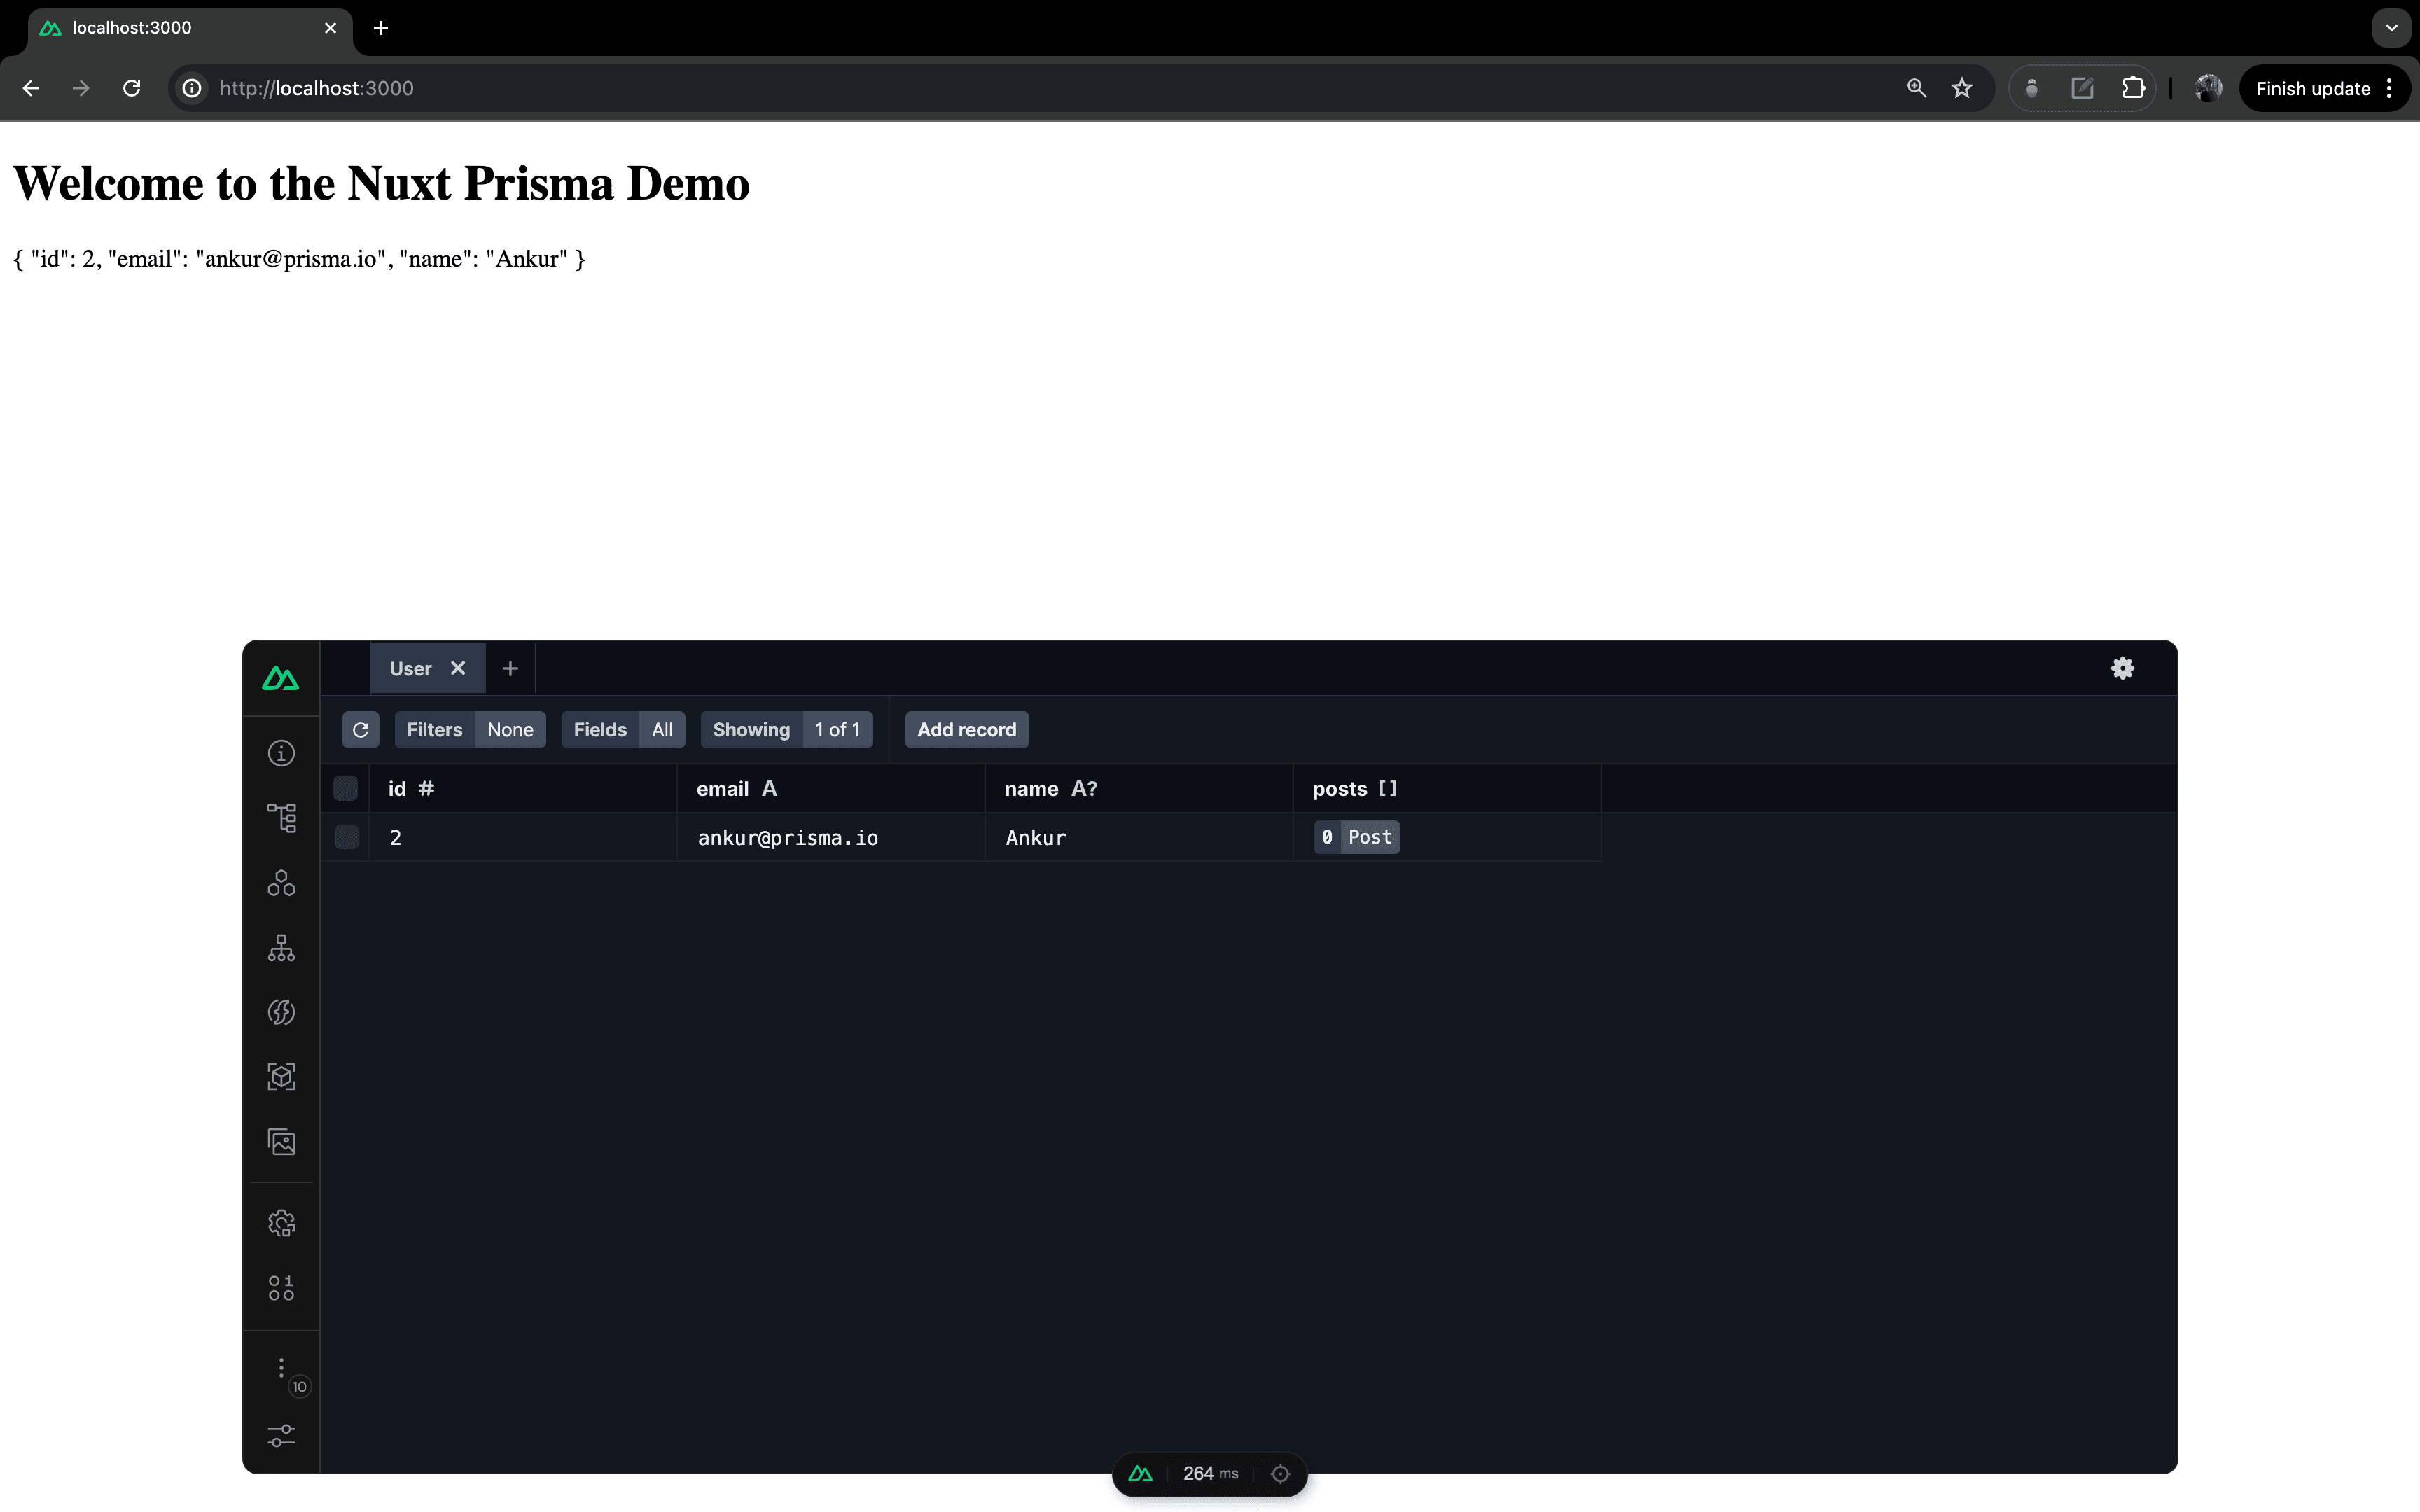The height and width of the screenshot is (1512, 2420).
Task: Click the refresh records icon
Action: (361, 729)
